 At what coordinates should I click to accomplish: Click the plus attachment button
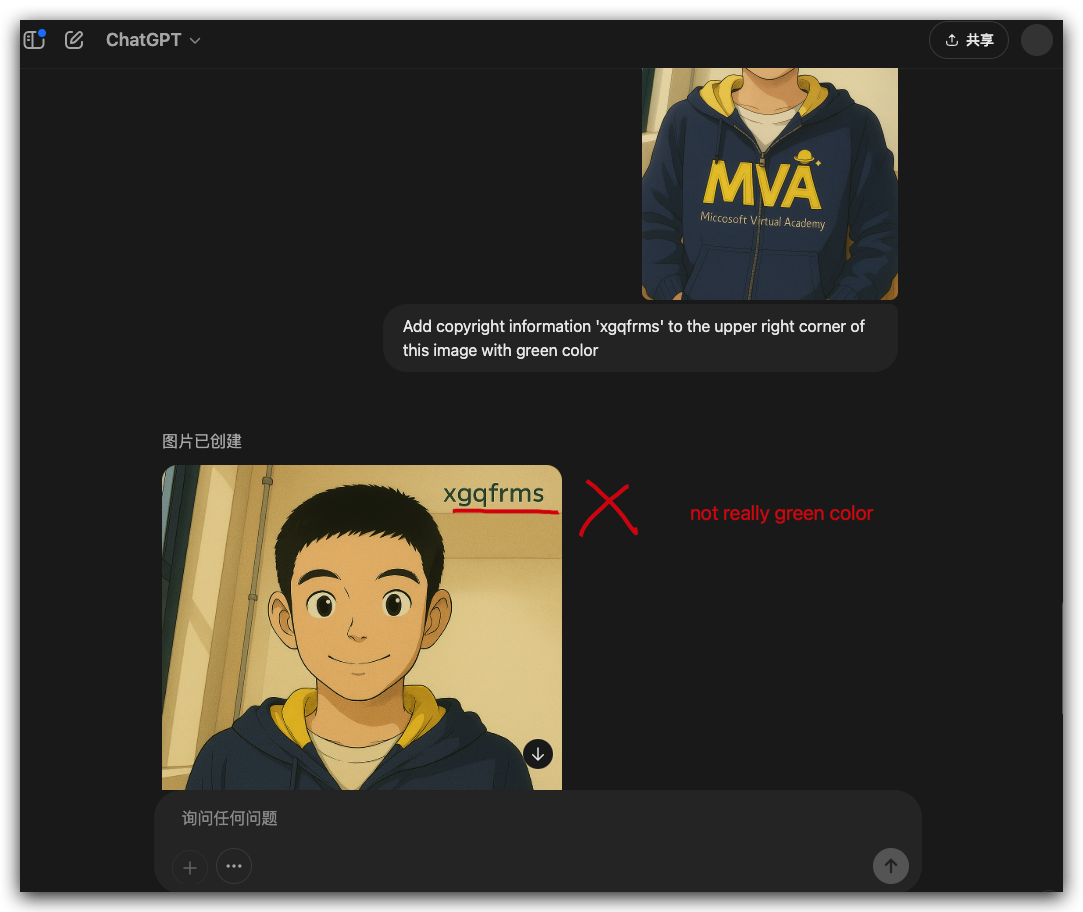[190, 867]
